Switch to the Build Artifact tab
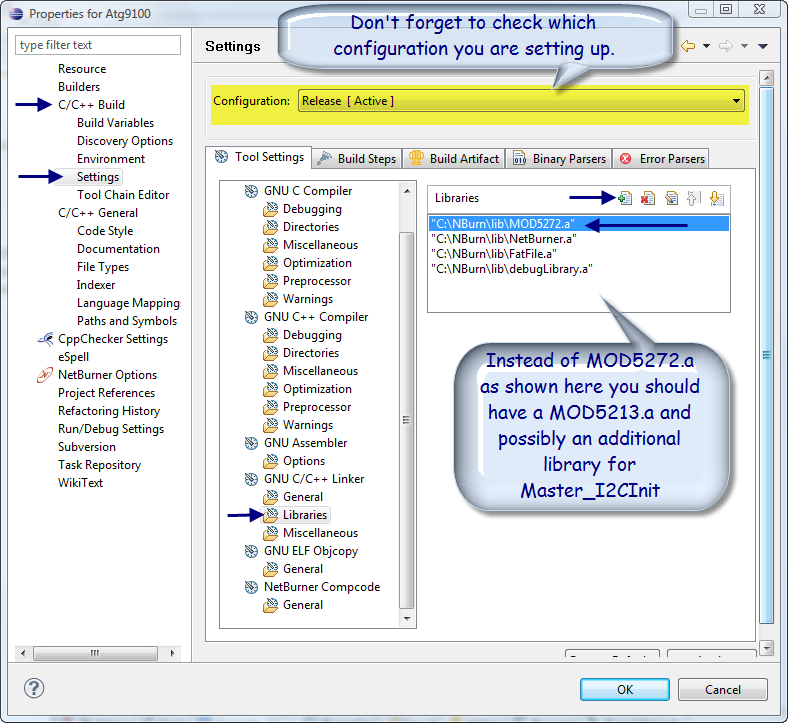 coord(454,159)
